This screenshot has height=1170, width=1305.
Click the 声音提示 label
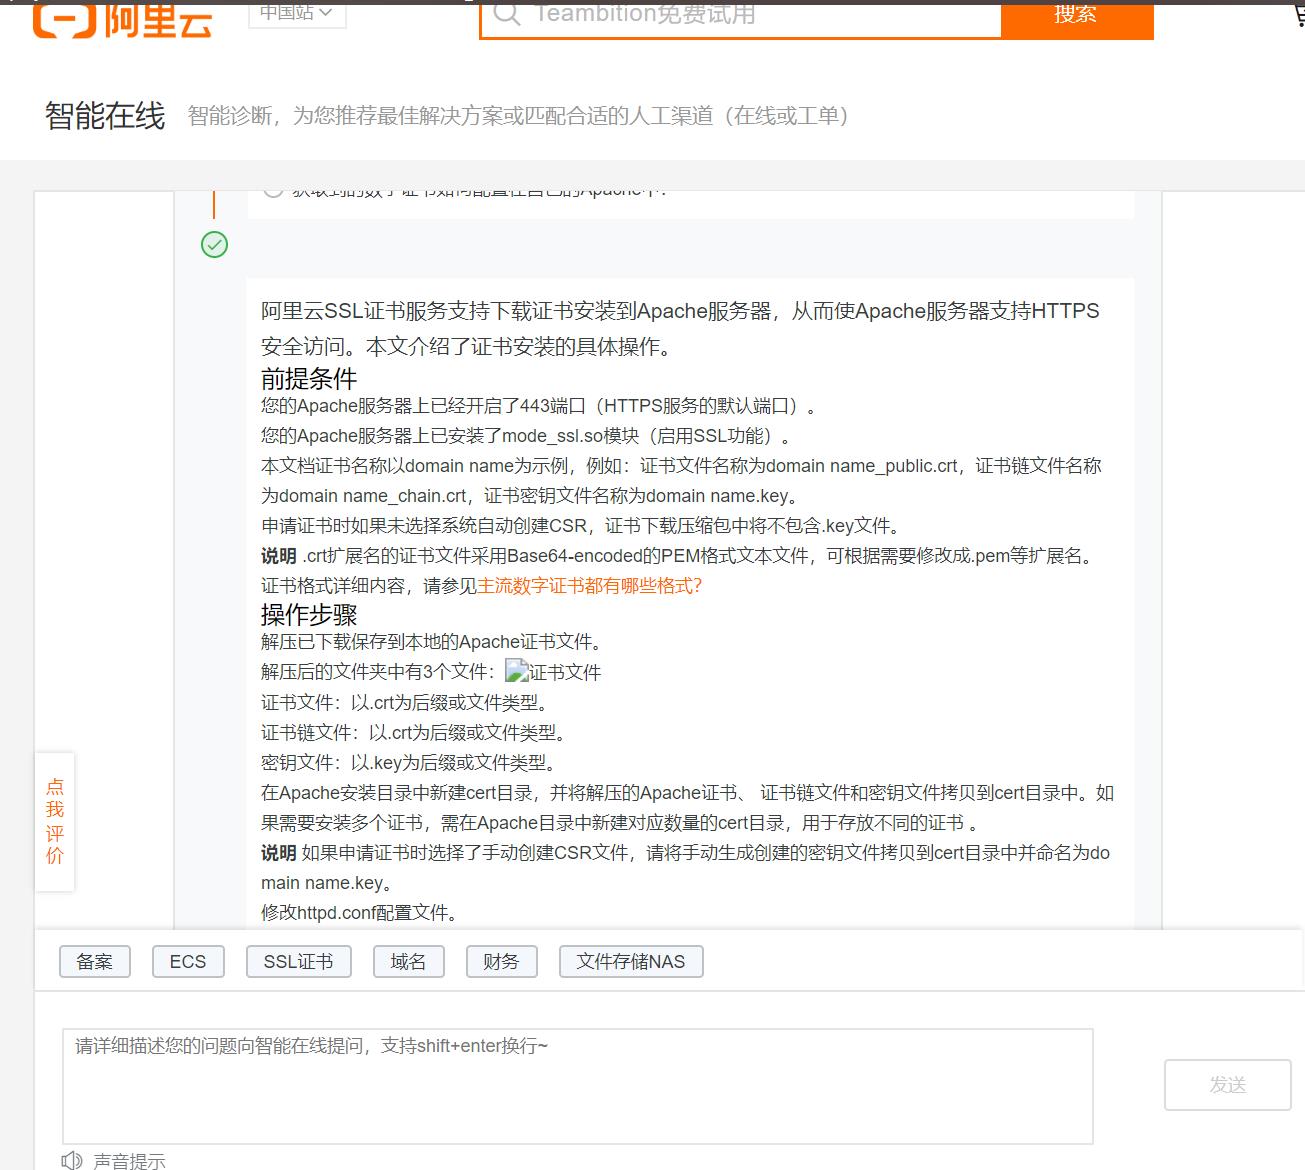tap(129, 1161)
